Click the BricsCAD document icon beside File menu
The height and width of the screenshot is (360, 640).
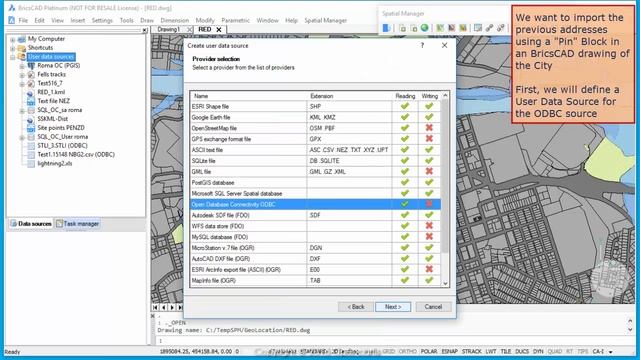click(11, 20)
